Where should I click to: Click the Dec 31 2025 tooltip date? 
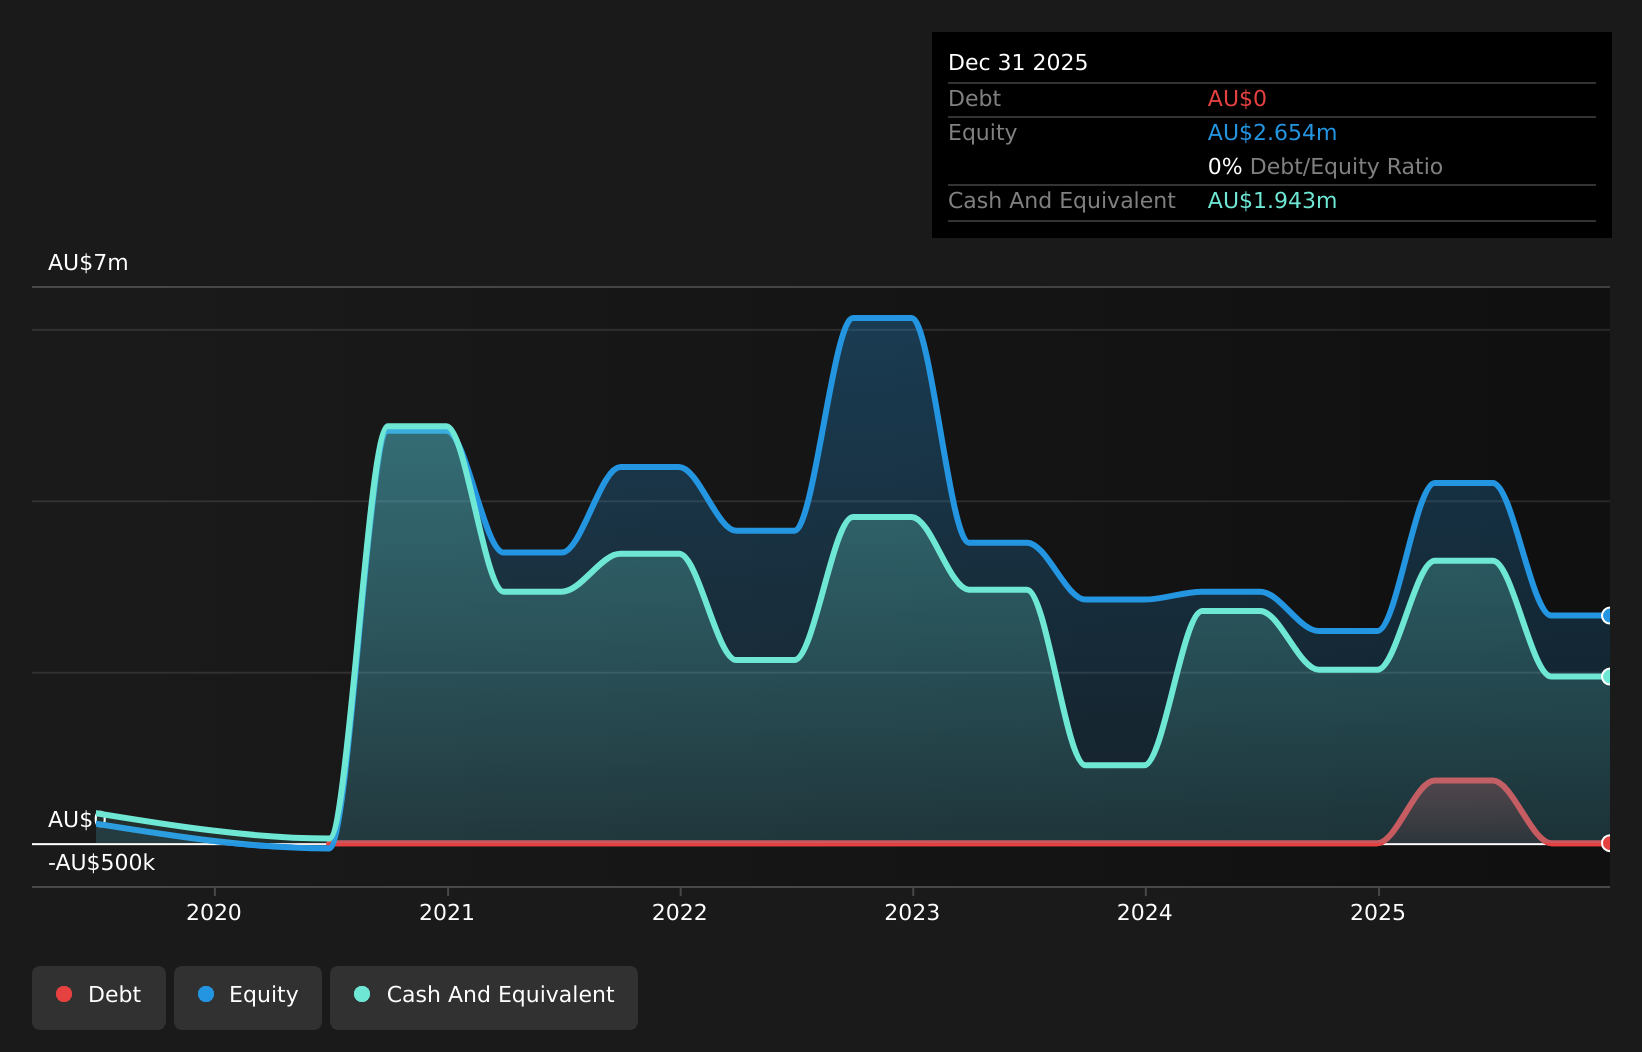click(x=1018, y=63)
